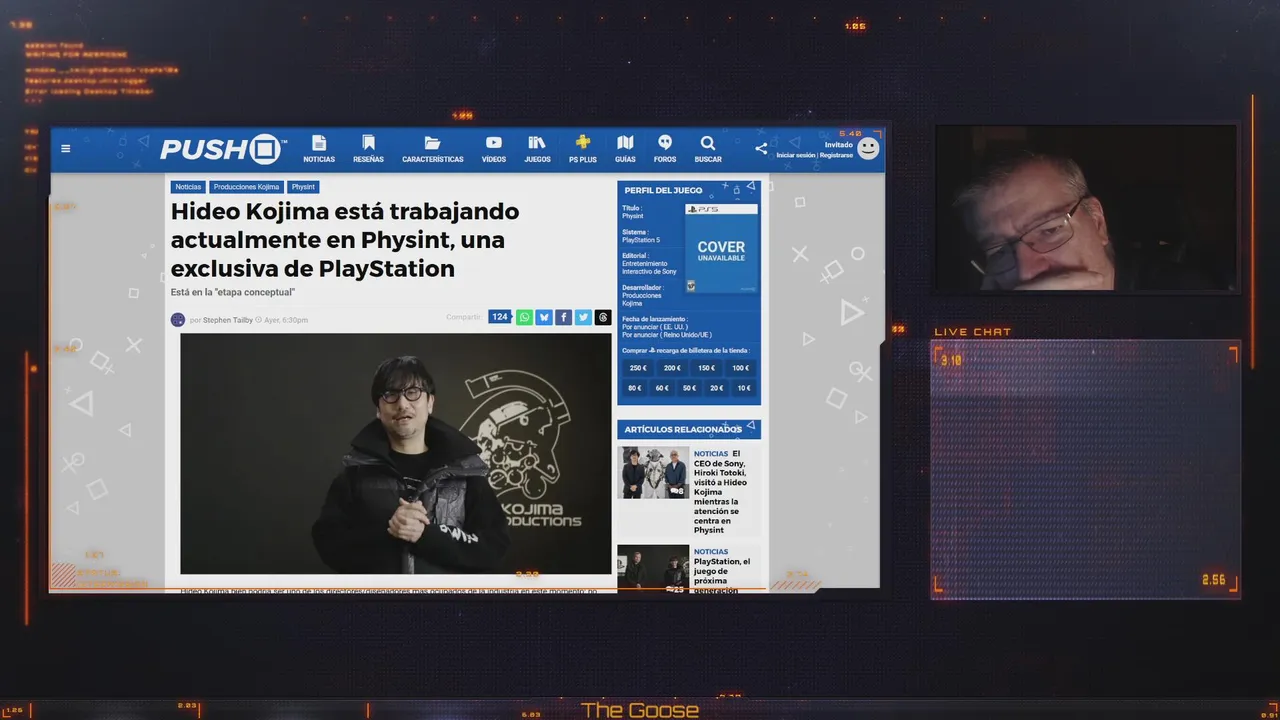The image size is (1280, 720).
Task: Share the article on Facebook
Action: click(563, 317)
